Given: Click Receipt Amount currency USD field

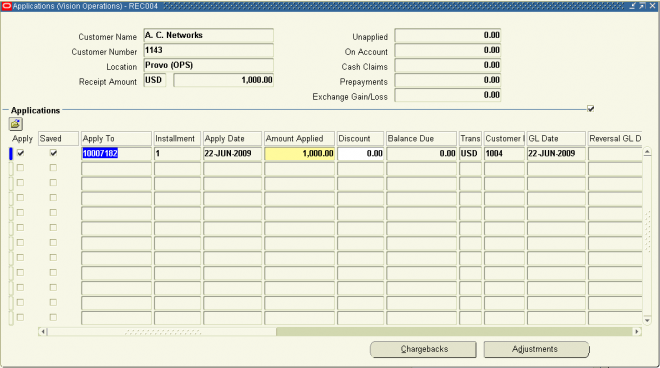Looking at the screenshot, I should [154, 80].
